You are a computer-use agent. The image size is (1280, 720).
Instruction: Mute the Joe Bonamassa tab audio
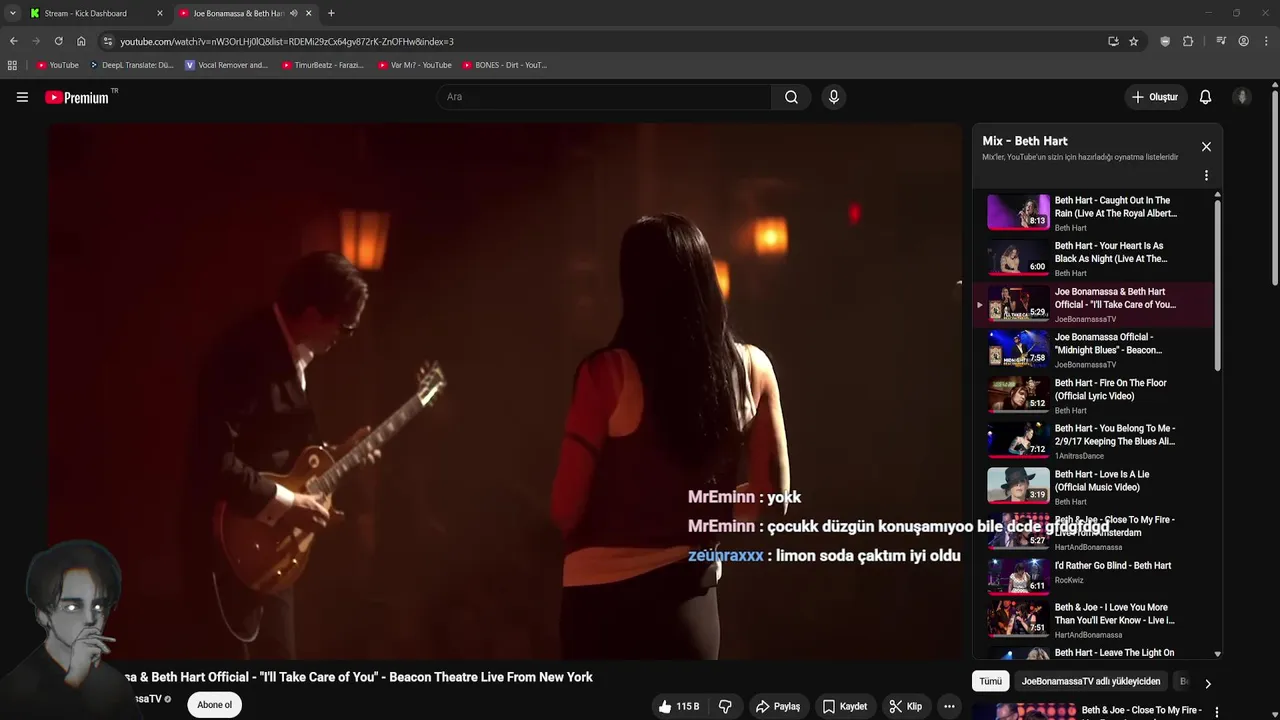pyautogui.click(x=293, y=13)
